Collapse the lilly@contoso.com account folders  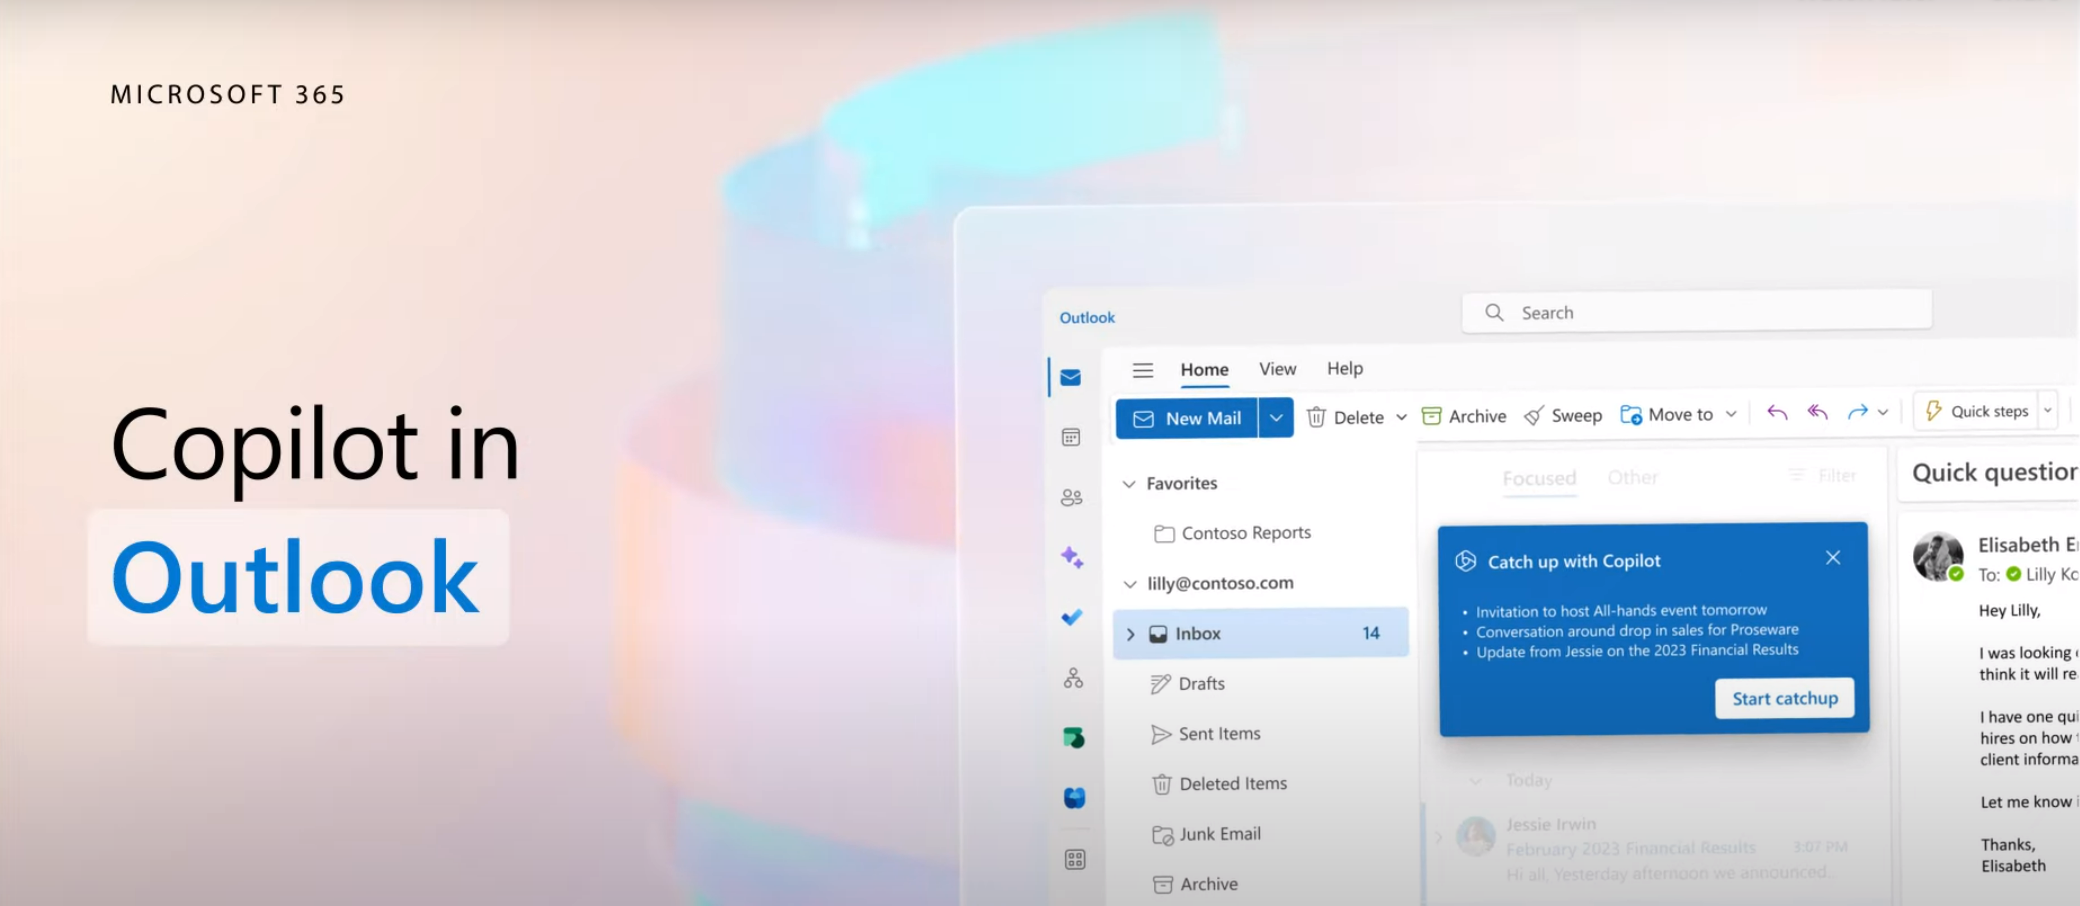pyautogui.click(x=1130, y=584)
